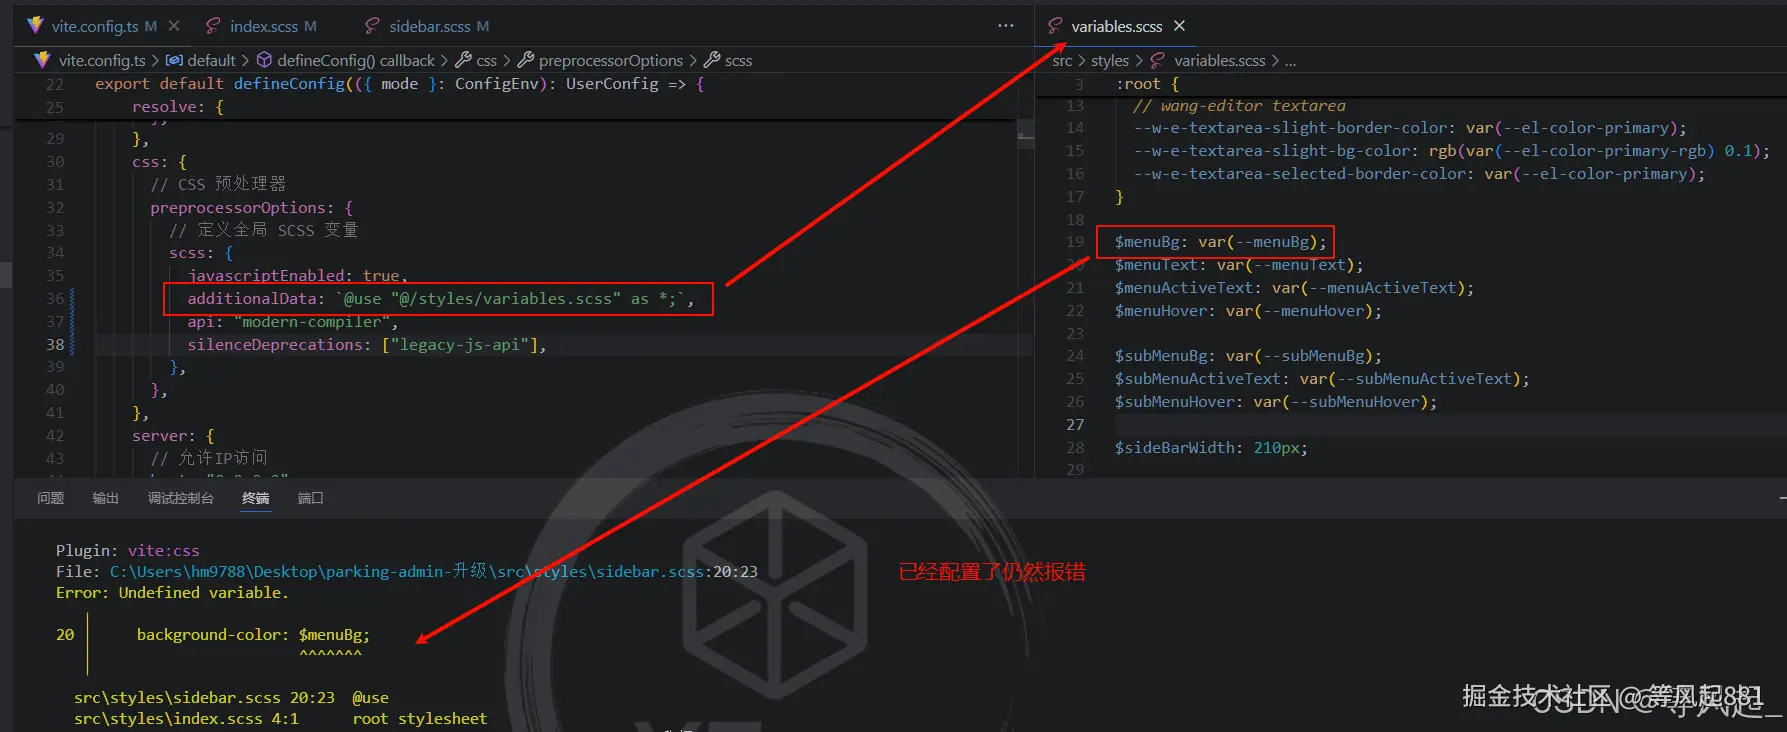Select the css breadcrumb item
Screen dimensions: 1787x732
pyautogui.click(x=486, y=61)
